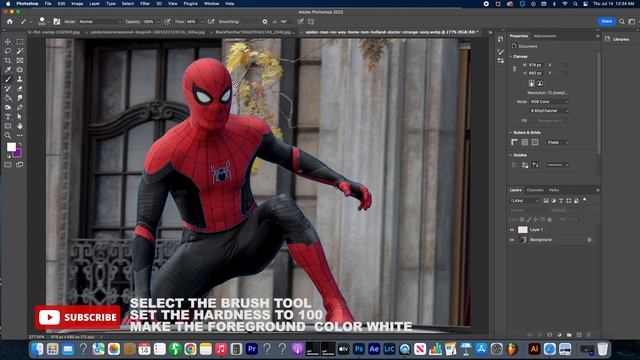Click the Home icon in options bar
The height and width of the screenshot is (360, 640).
pyautogui.click(x=10, y=22)
